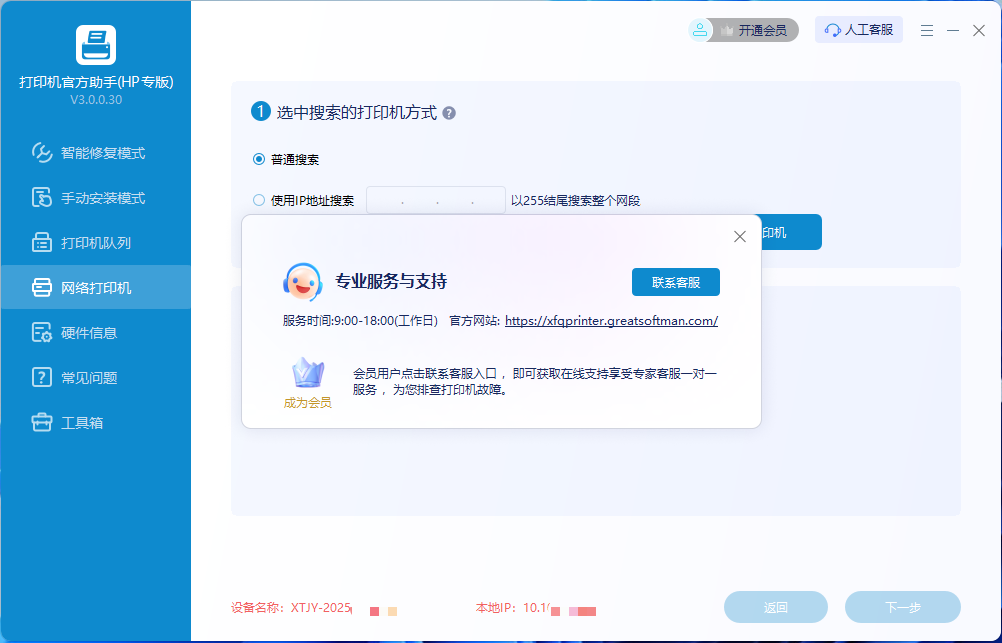The height and width of the screenshot is (643, 1002).
Task: Click the toolbox (工具箱) icon
Action: click(x=42, y=423)
